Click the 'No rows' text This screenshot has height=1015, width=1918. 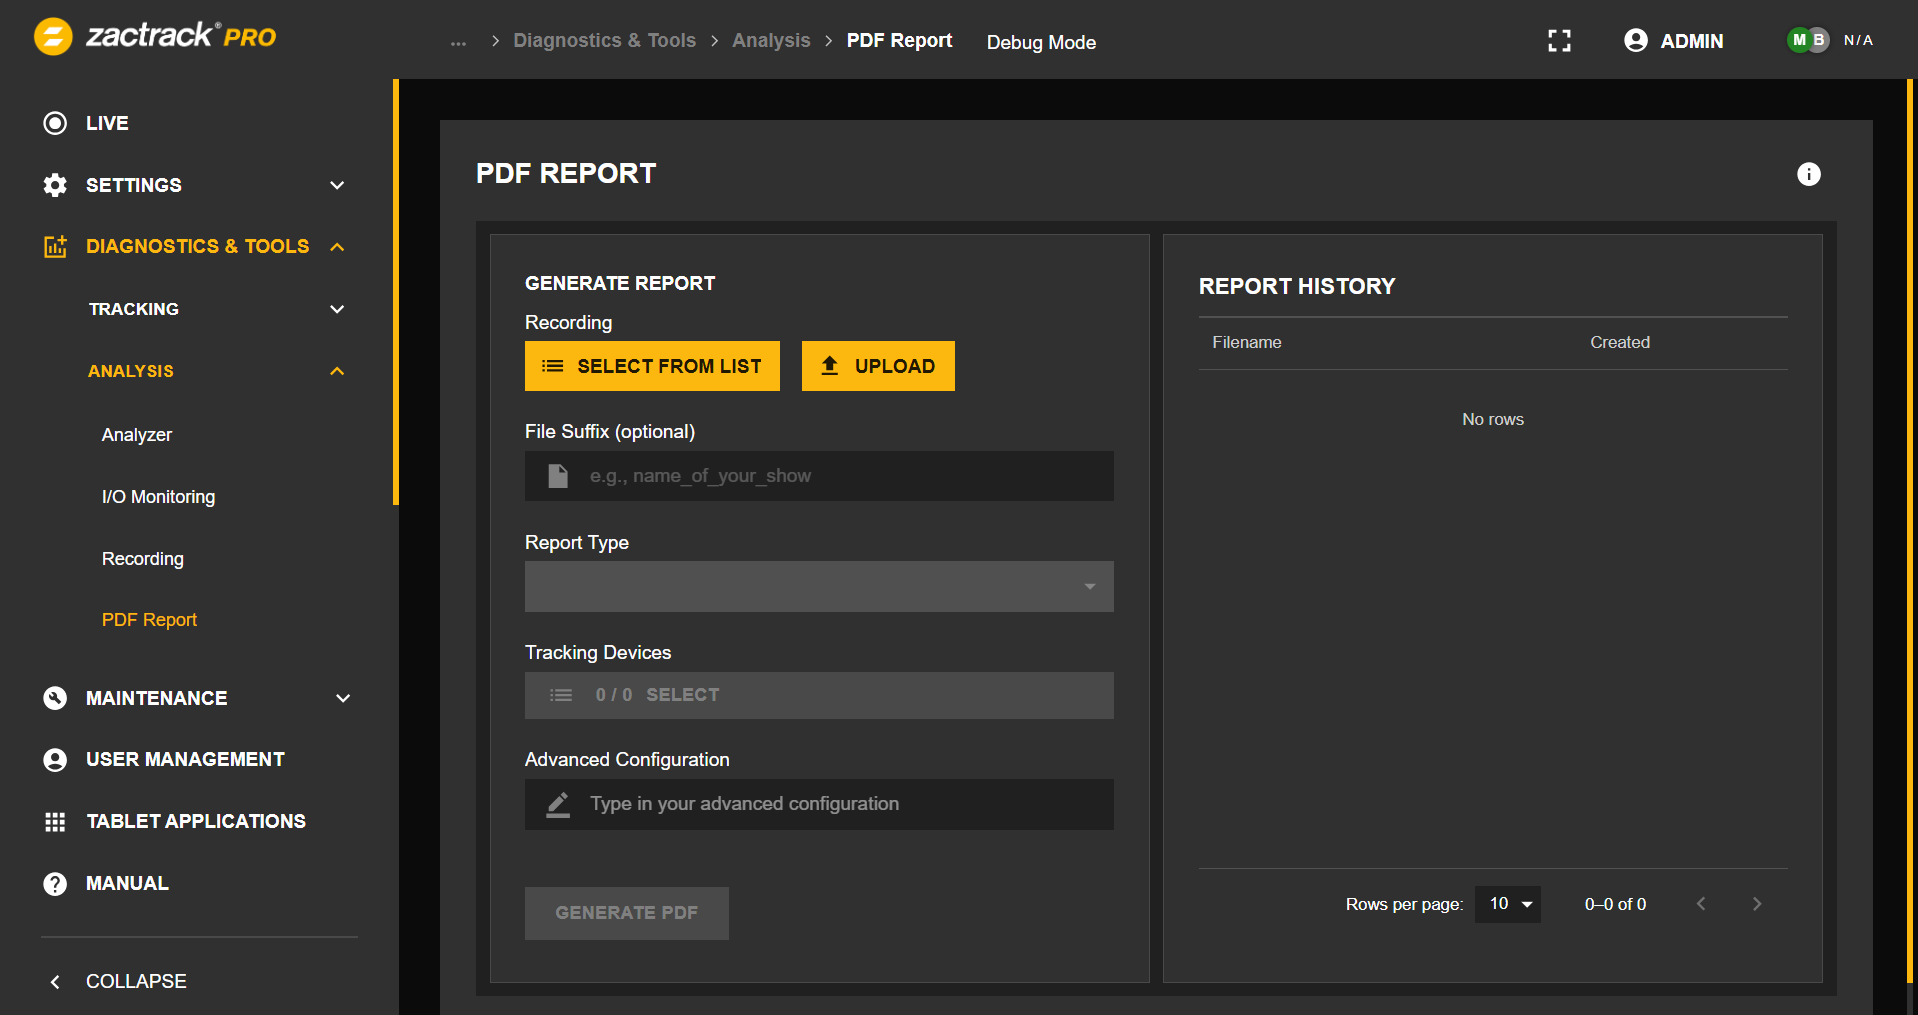click(x=1493, y=420)
